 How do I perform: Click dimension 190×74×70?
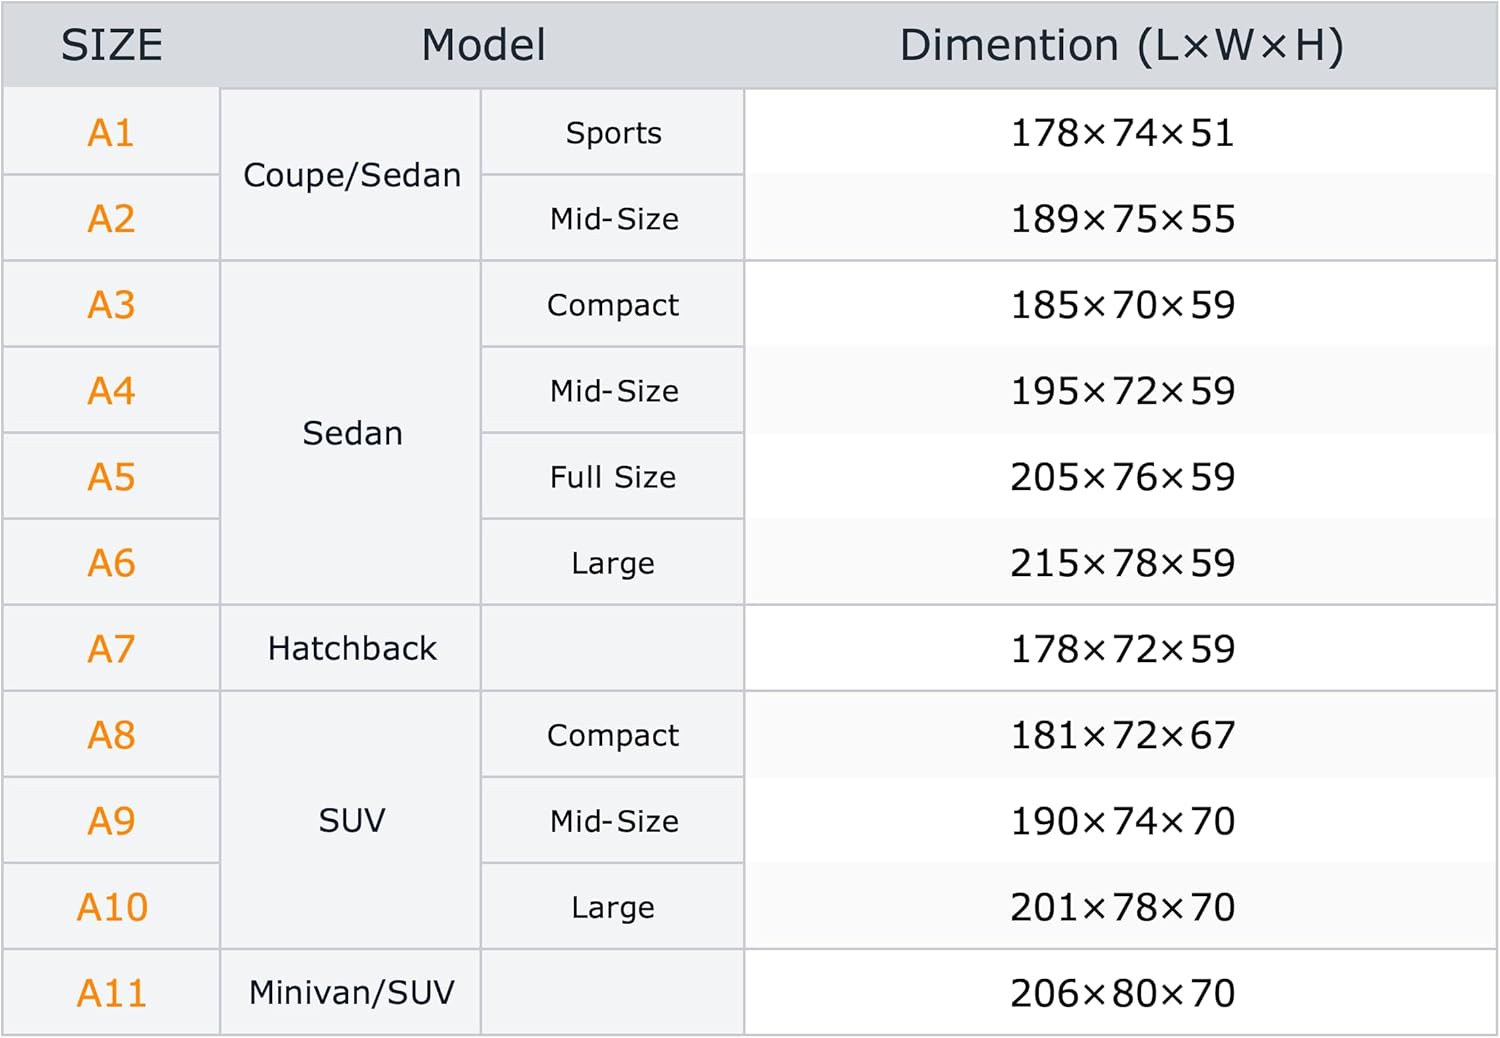[1122, 821]
